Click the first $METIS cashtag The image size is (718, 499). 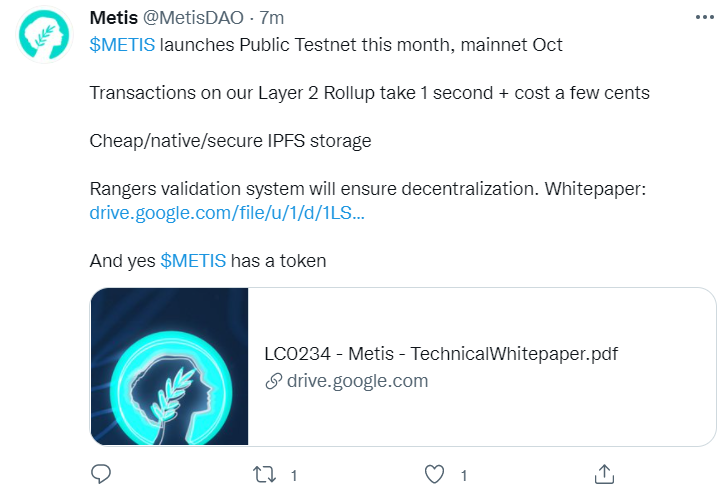point(122,45)
